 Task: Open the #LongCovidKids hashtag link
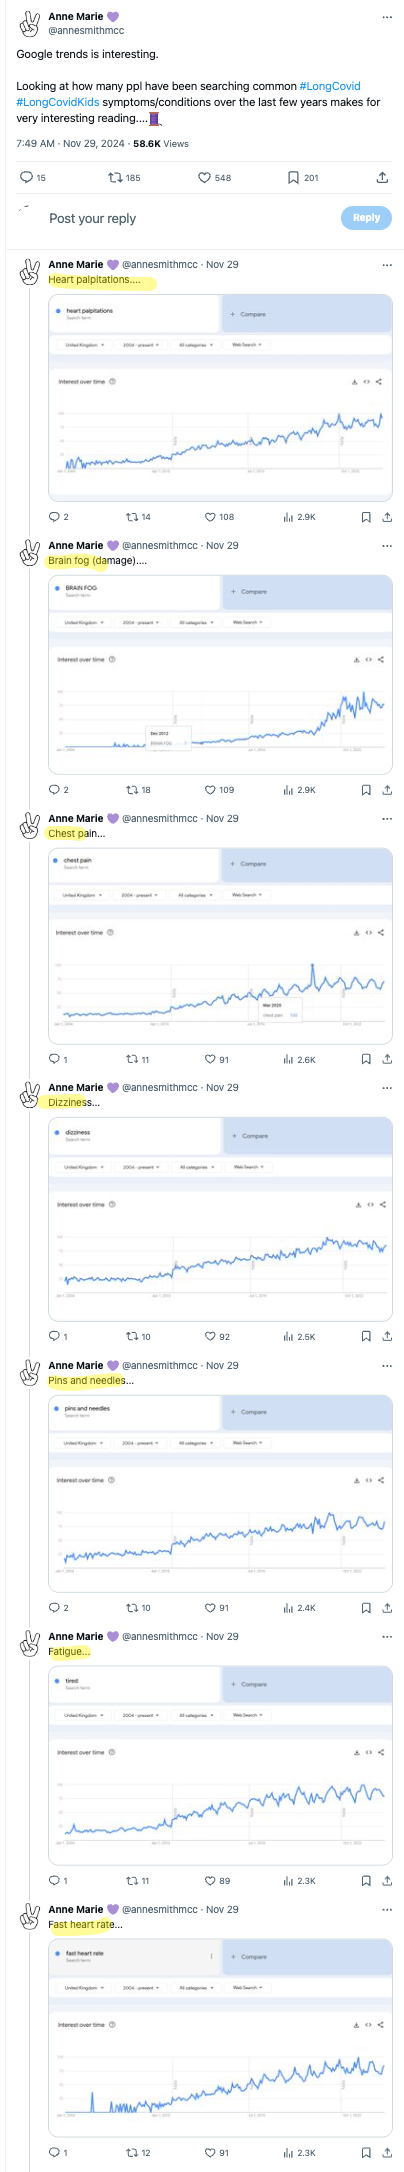click(57, 102)
